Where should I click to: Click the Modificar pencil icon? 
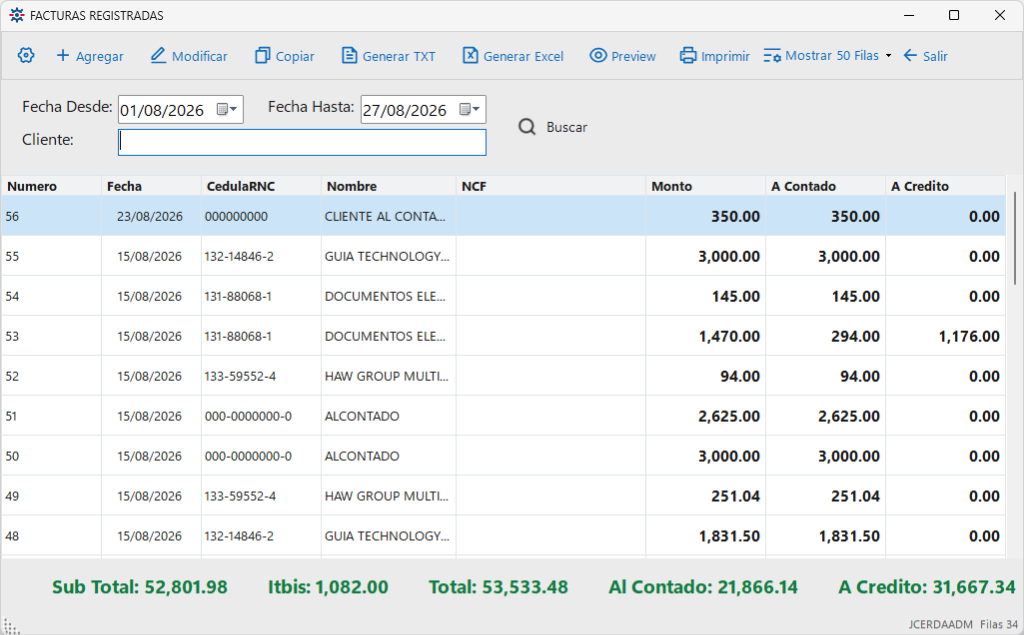coord(158,56)
